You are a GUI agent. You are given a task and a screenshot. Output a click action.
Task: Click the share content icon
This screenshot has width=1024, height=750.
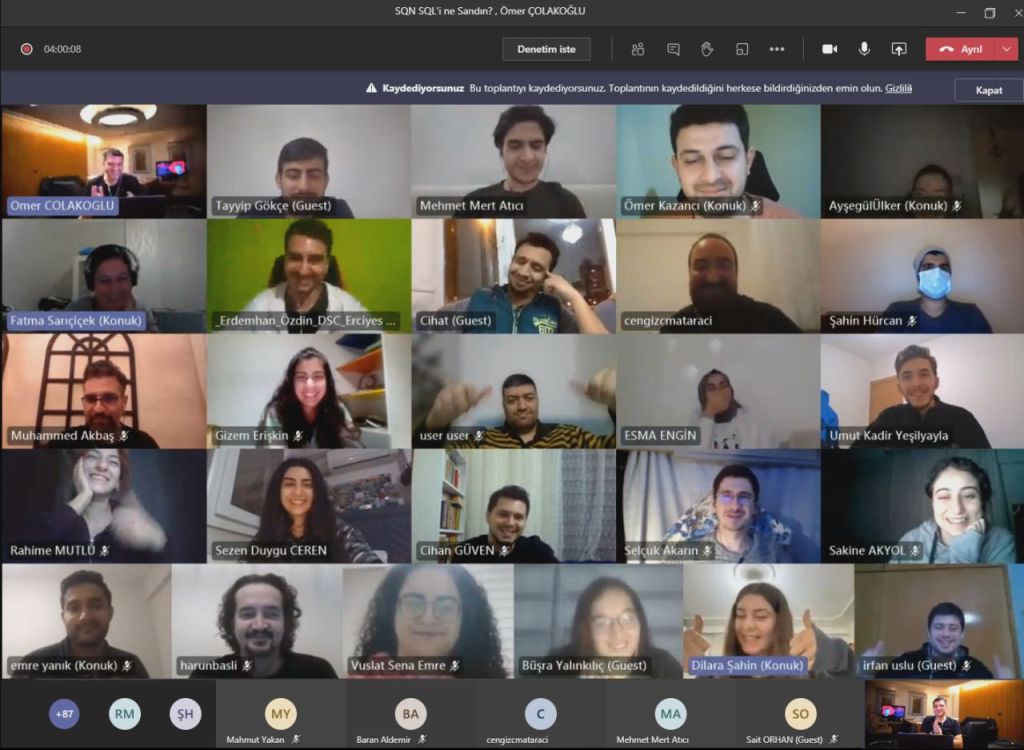click(898, 49)
